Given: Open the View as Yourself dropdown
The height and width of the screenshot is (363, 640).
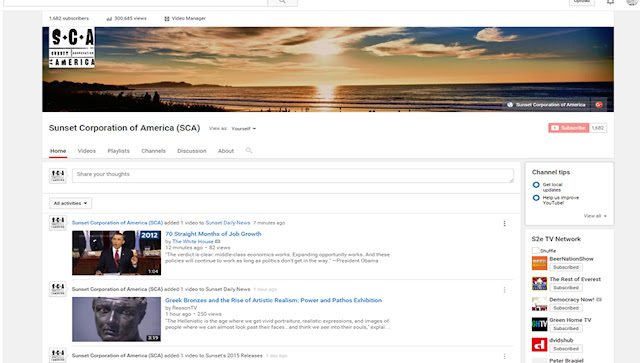Looking at the screenshot, I should coord(244,129).
